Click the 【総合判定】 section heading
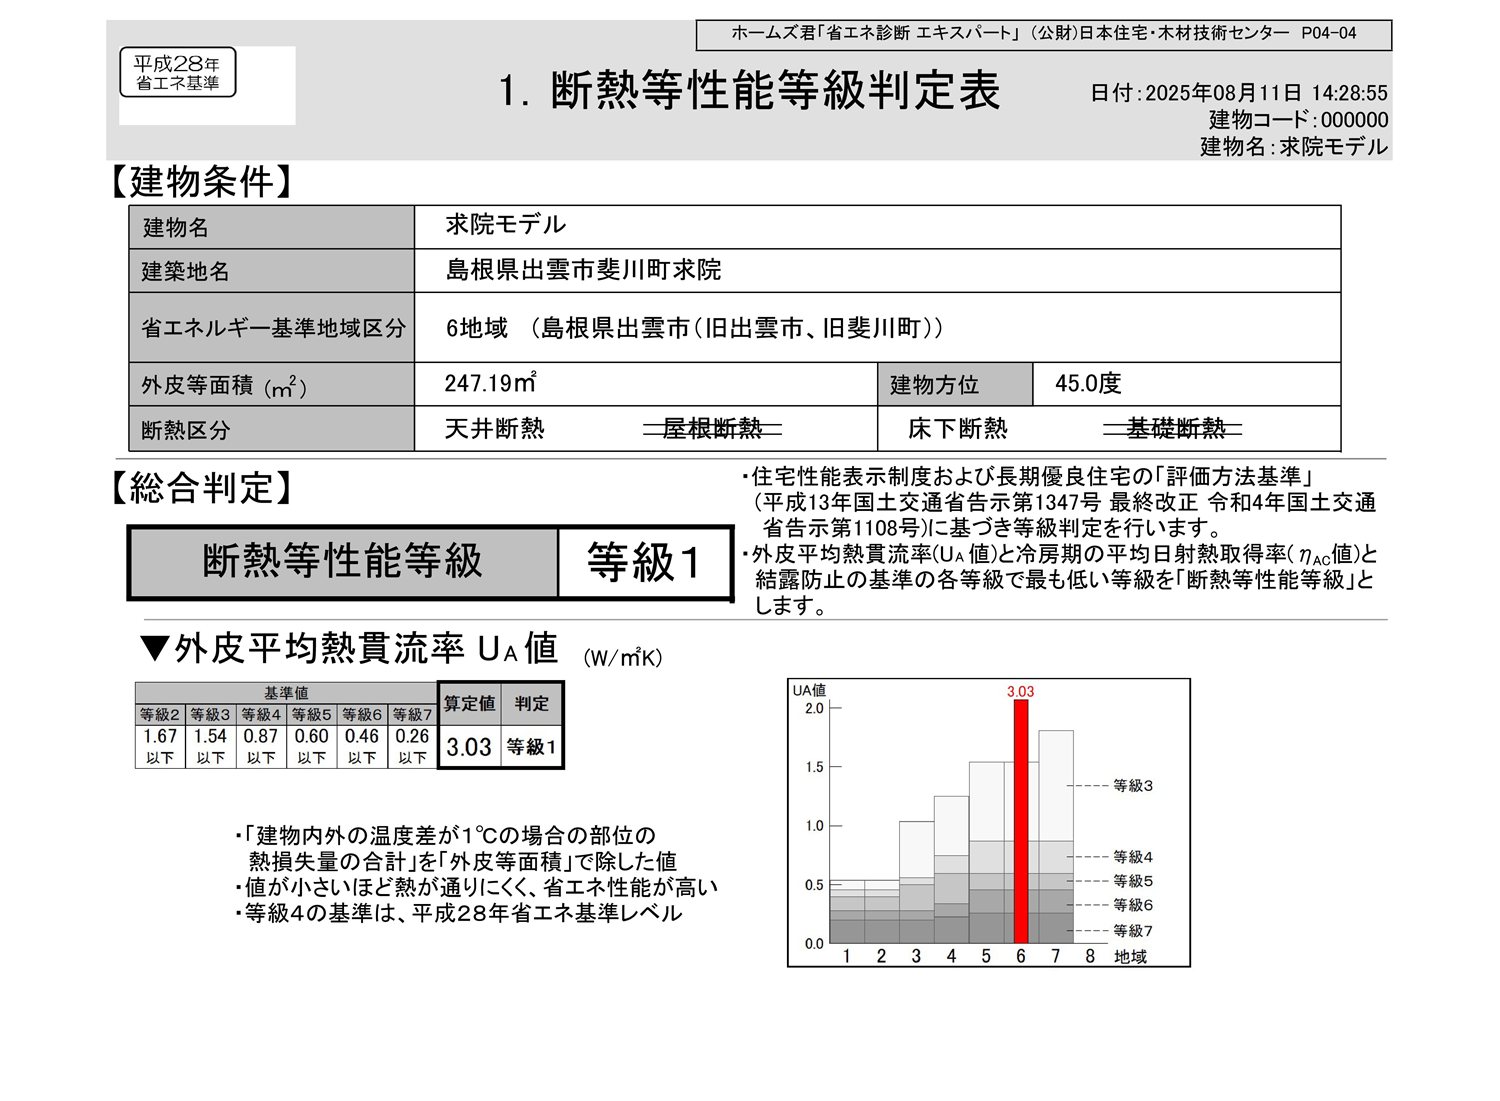 pyautogui.click(x=202, y=488)
